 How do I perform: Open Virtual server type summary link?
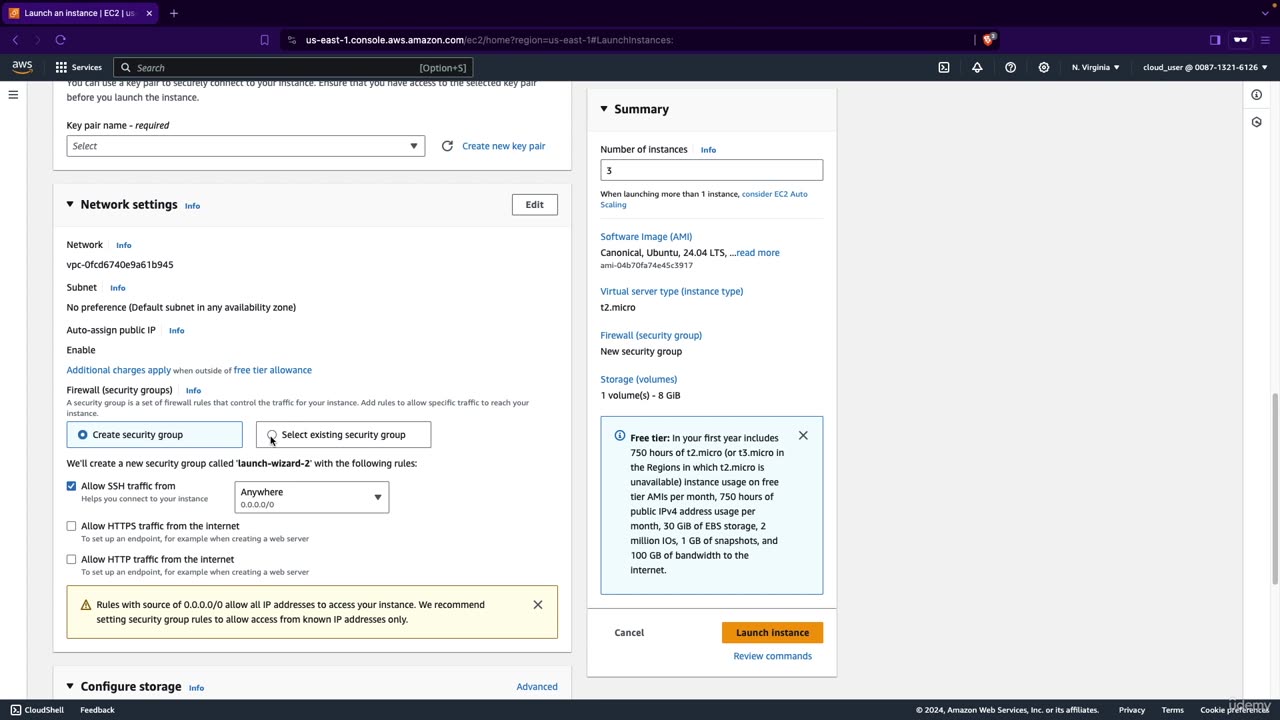[x=672, y=292]
